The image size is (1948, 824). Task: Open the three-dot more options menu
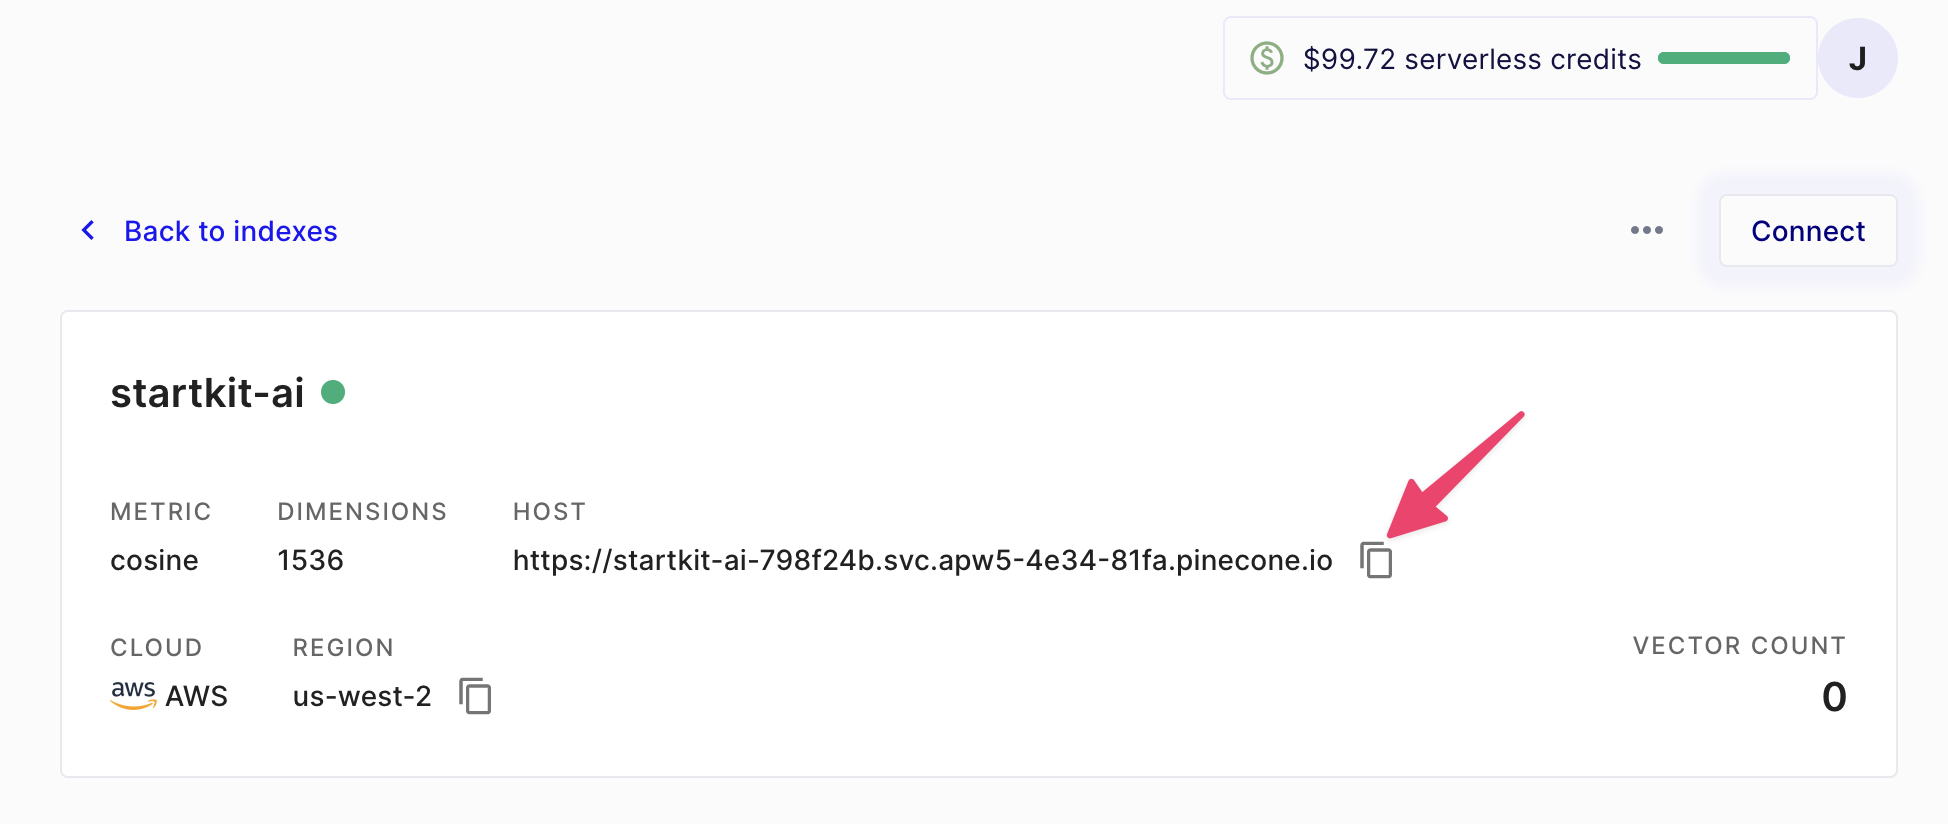tap(1646, 231)
